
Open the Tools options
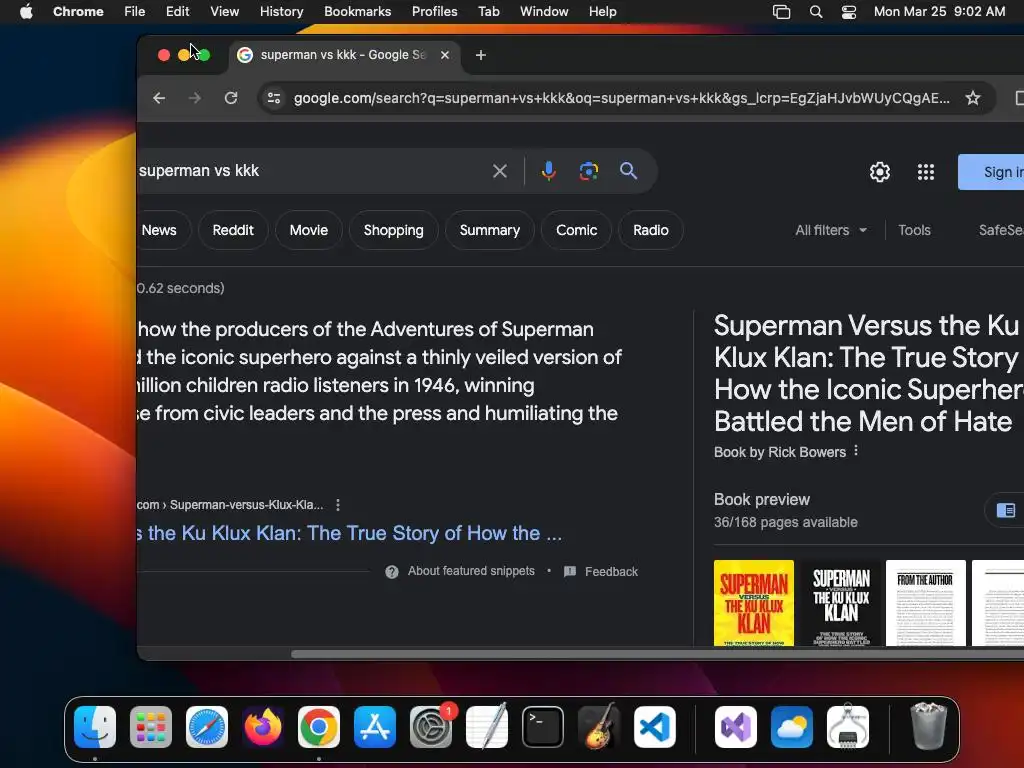[914, 230]
